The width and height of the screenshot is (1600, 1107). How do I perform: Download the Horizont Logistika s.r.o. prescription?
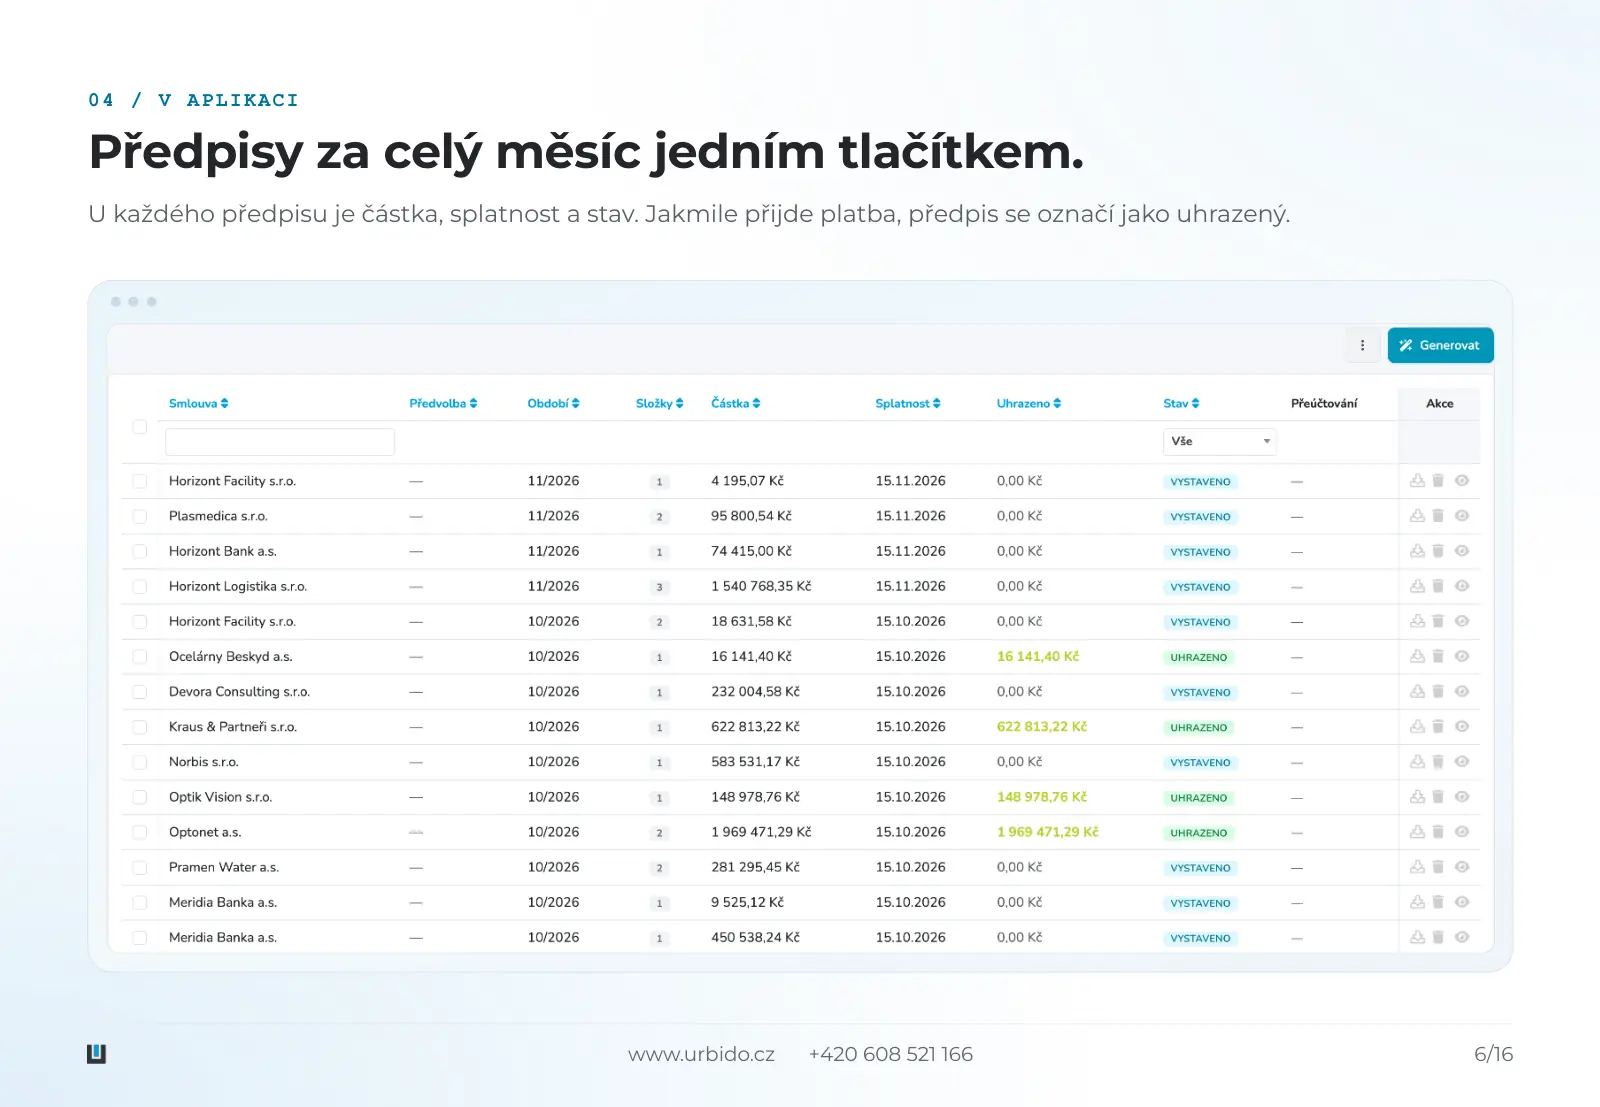coord(1417,586)
